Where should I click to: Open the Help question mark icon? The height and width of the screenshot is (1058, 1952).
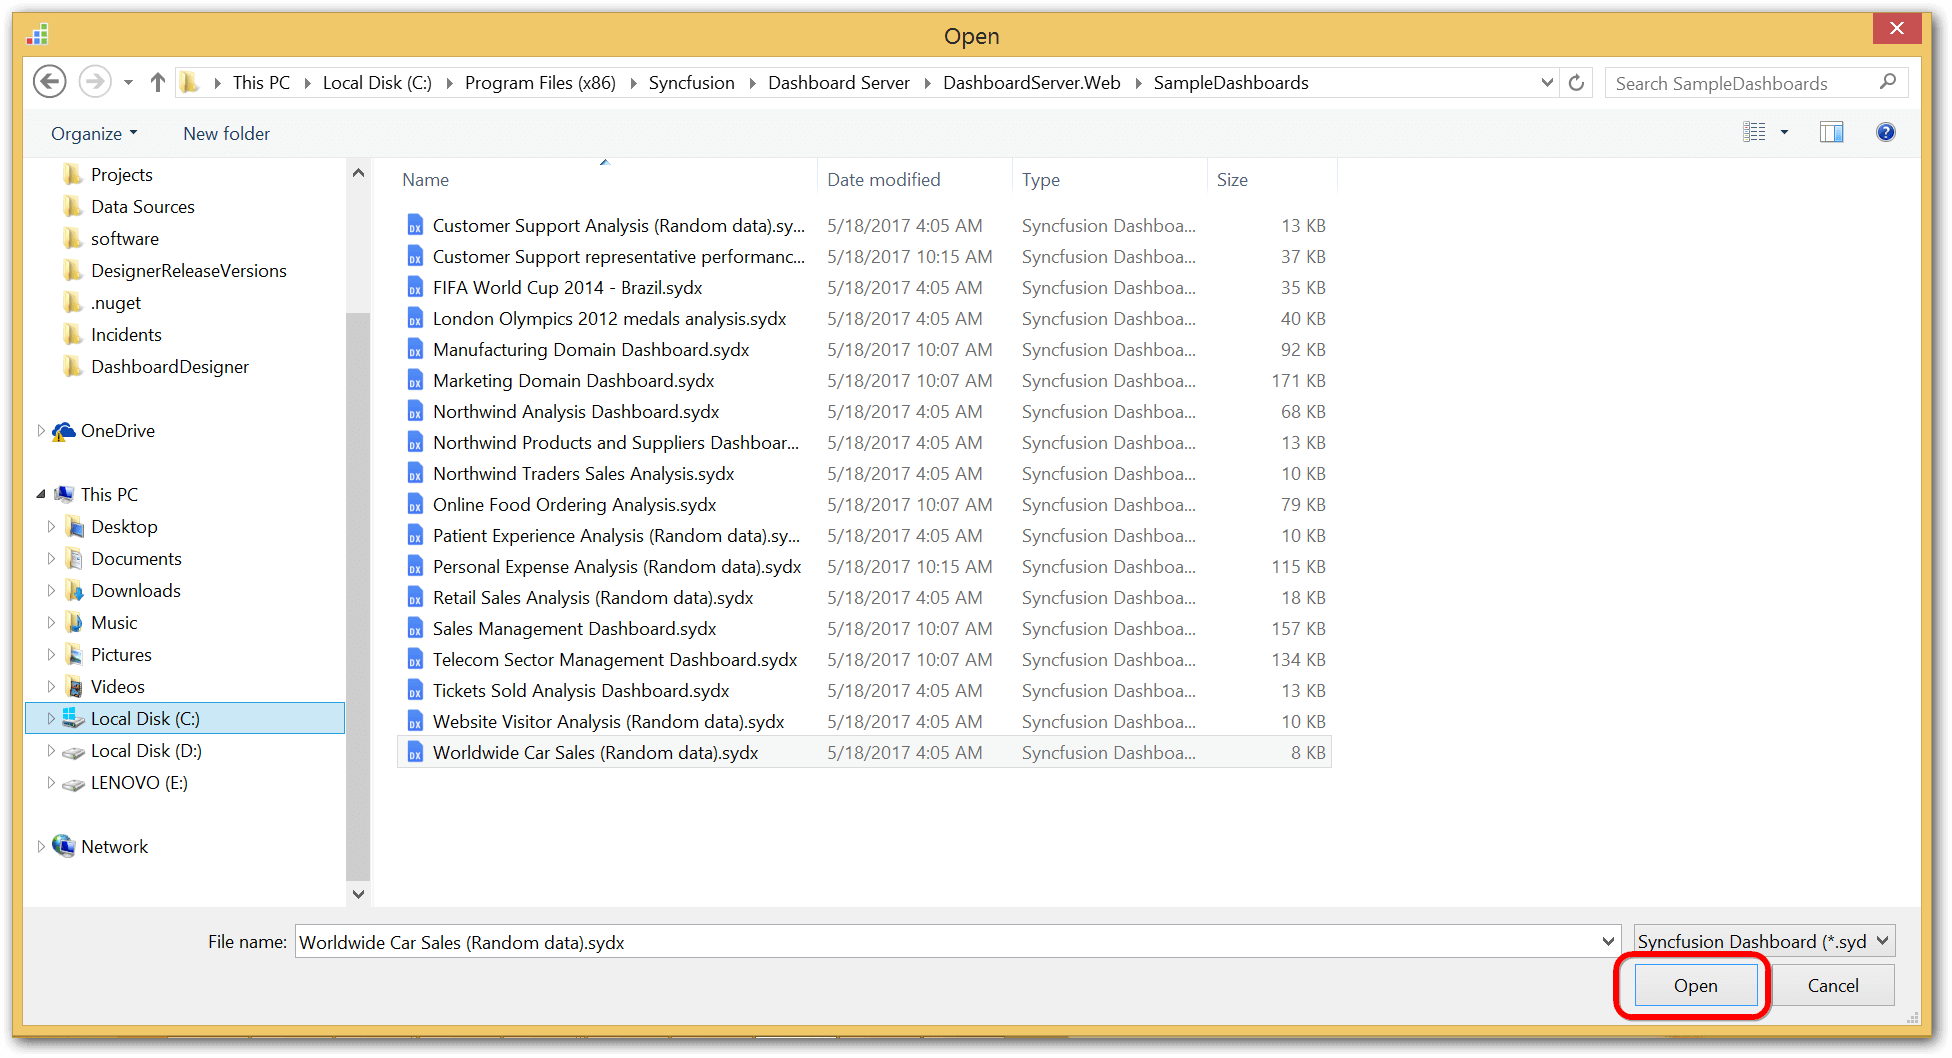click(1885, 132)
